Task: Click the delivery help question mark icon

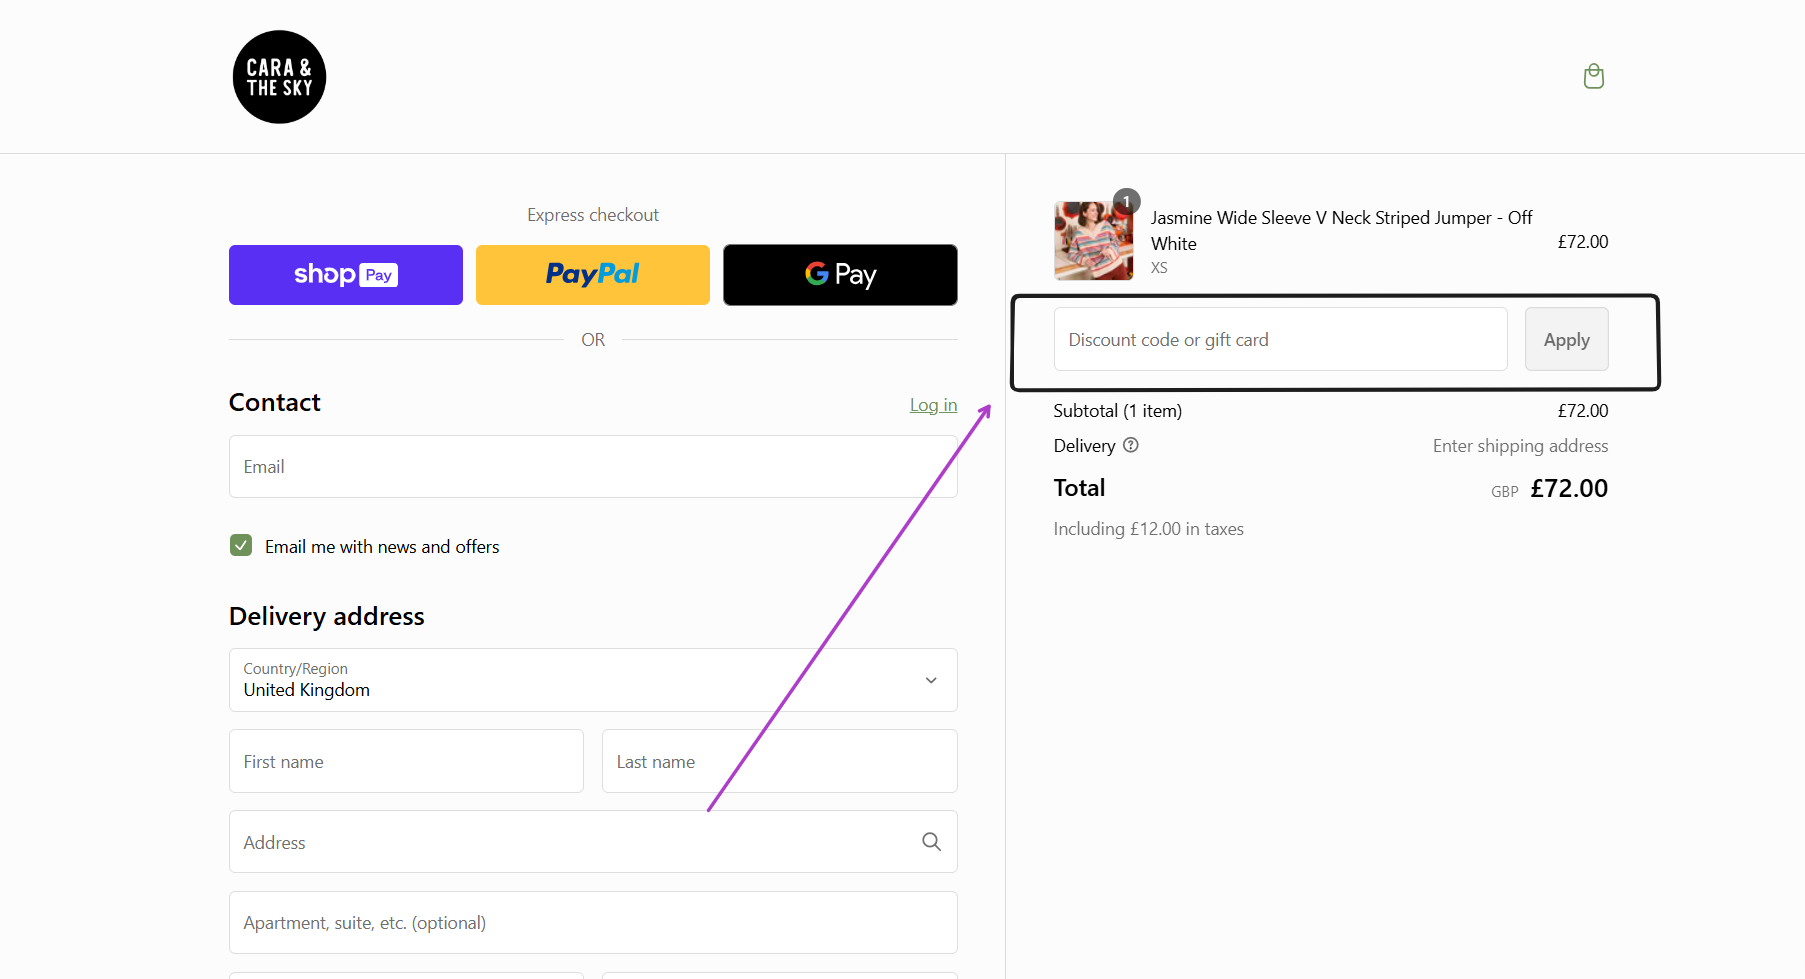Action: [1131, 445]
